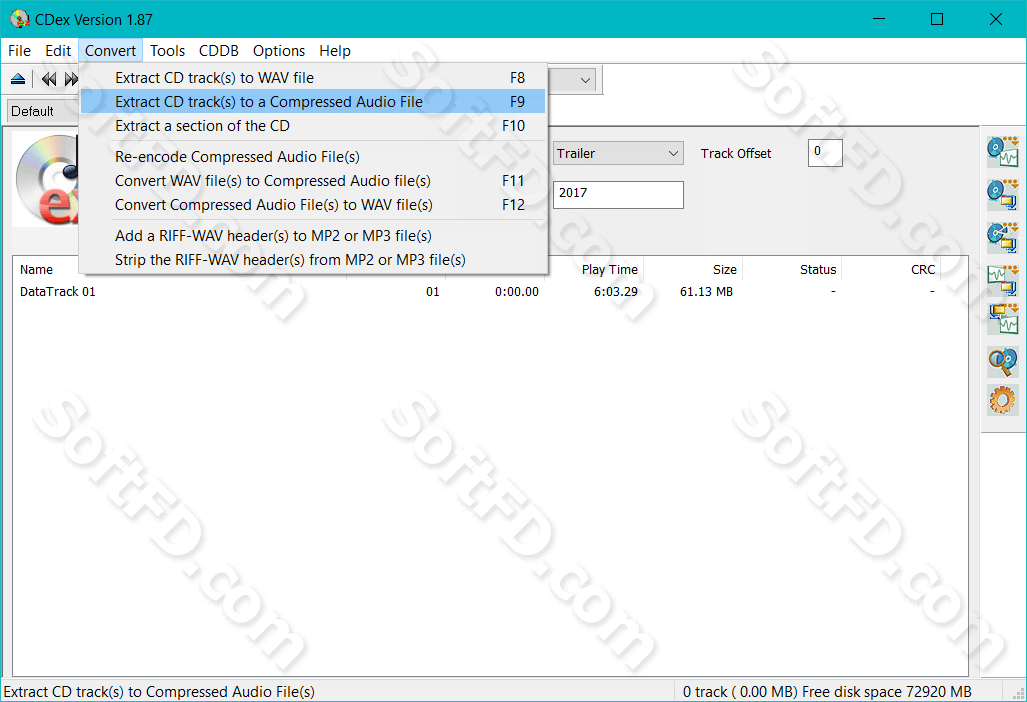Expand the Trailer genre dropdown
This screenshot has width=1027, height=702.
coord(673,153)
